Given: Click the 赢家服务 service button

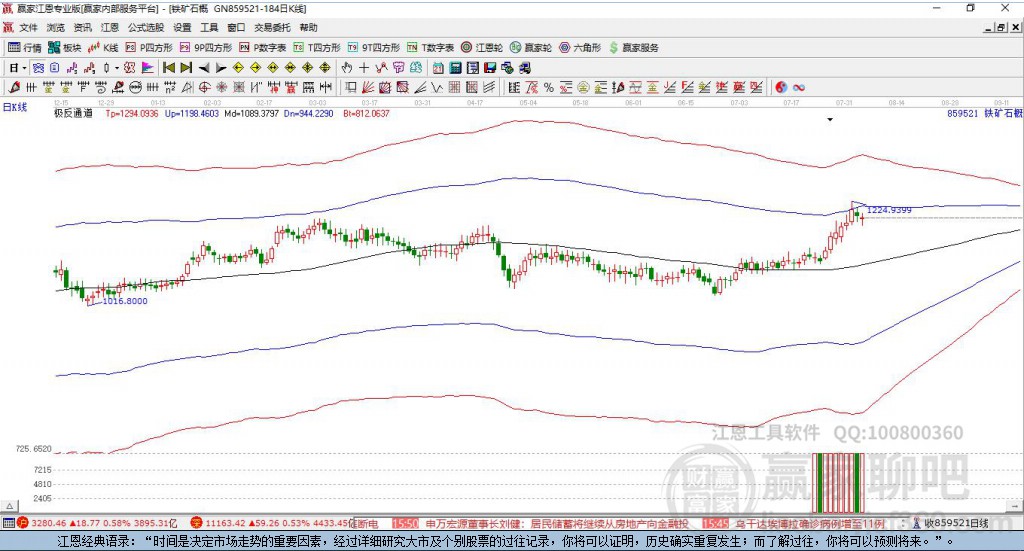Looking at the screenshot, I should coord(634,48).
